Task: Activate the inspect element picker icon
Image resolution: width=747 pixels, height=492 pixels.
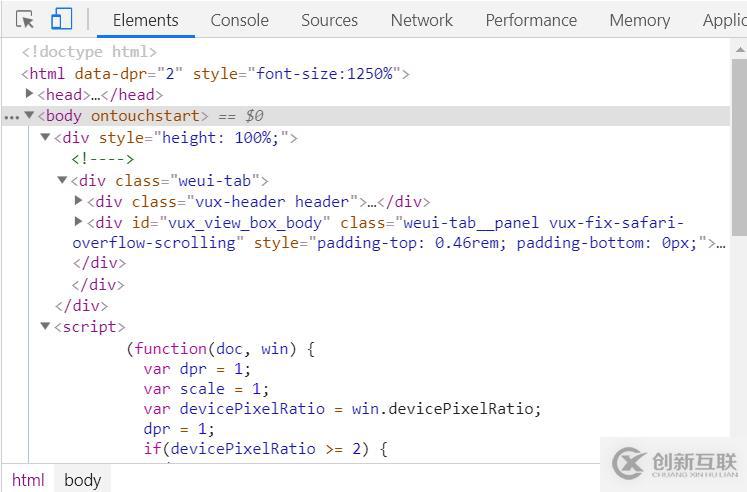Action: pos(25,19)
